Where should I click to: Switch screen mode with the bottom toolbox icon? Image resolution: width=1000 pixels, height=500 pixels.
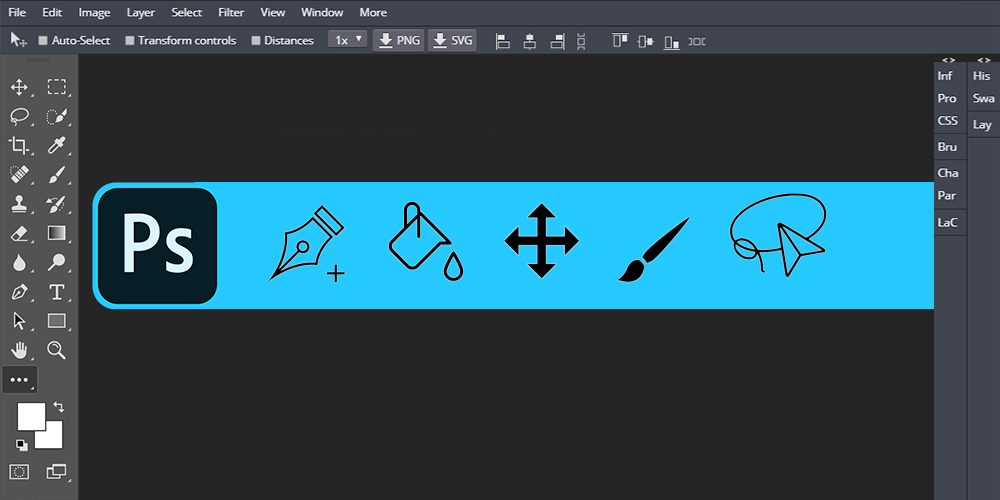point(56,472)
